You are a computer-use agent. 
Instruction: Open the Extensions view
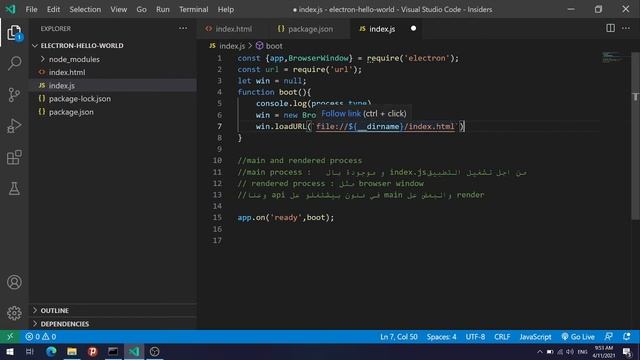(14, 157)
